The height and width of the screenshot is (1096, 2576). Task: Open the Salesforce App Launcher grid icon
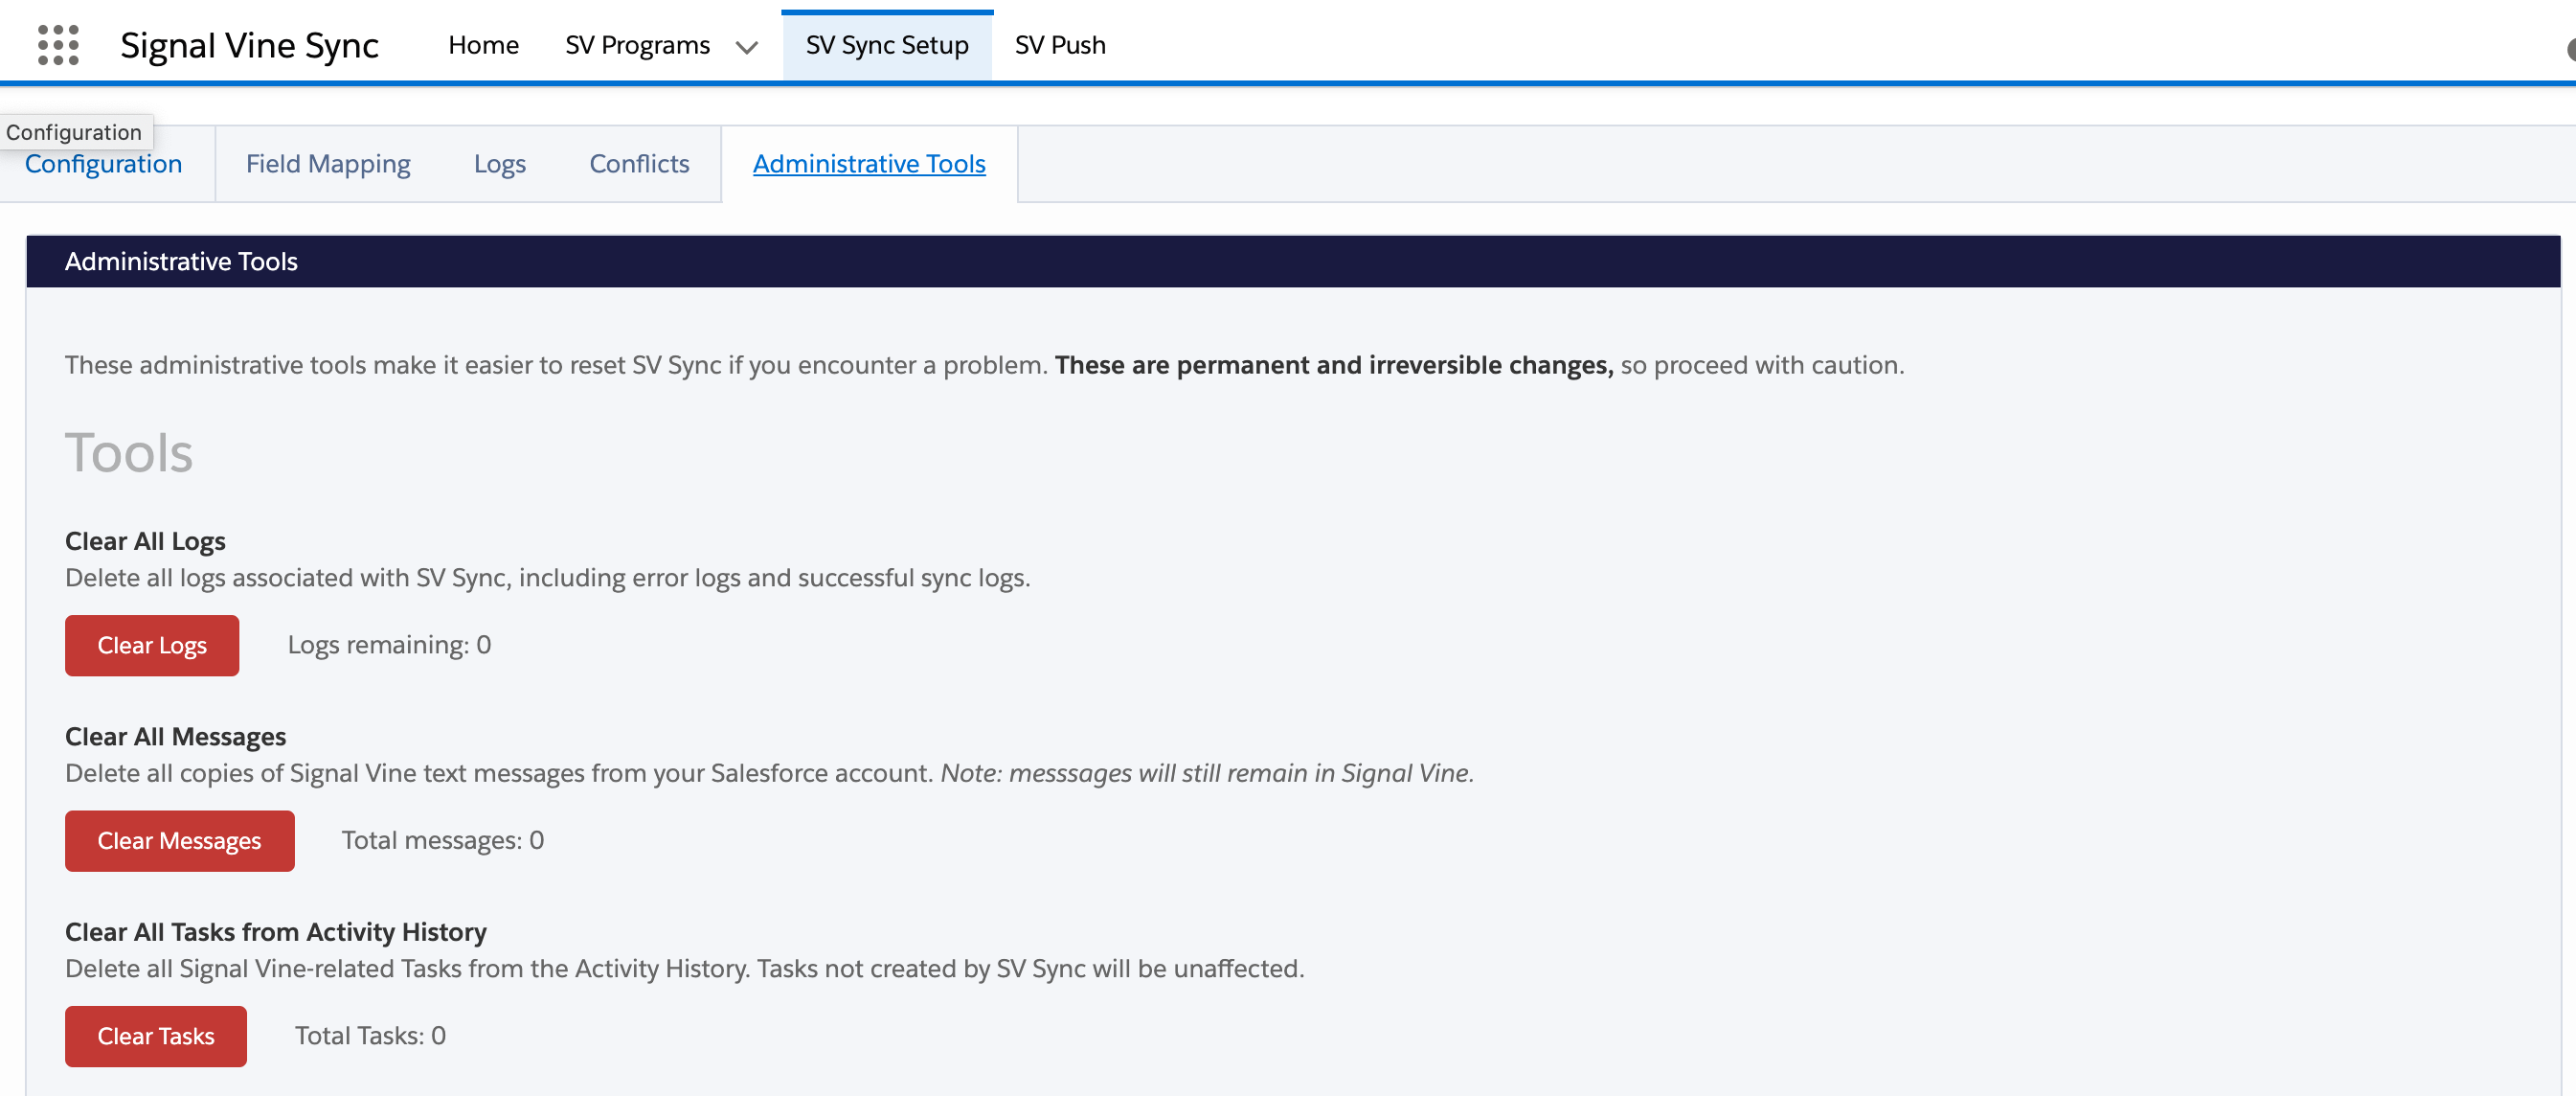tap(57, 44)
